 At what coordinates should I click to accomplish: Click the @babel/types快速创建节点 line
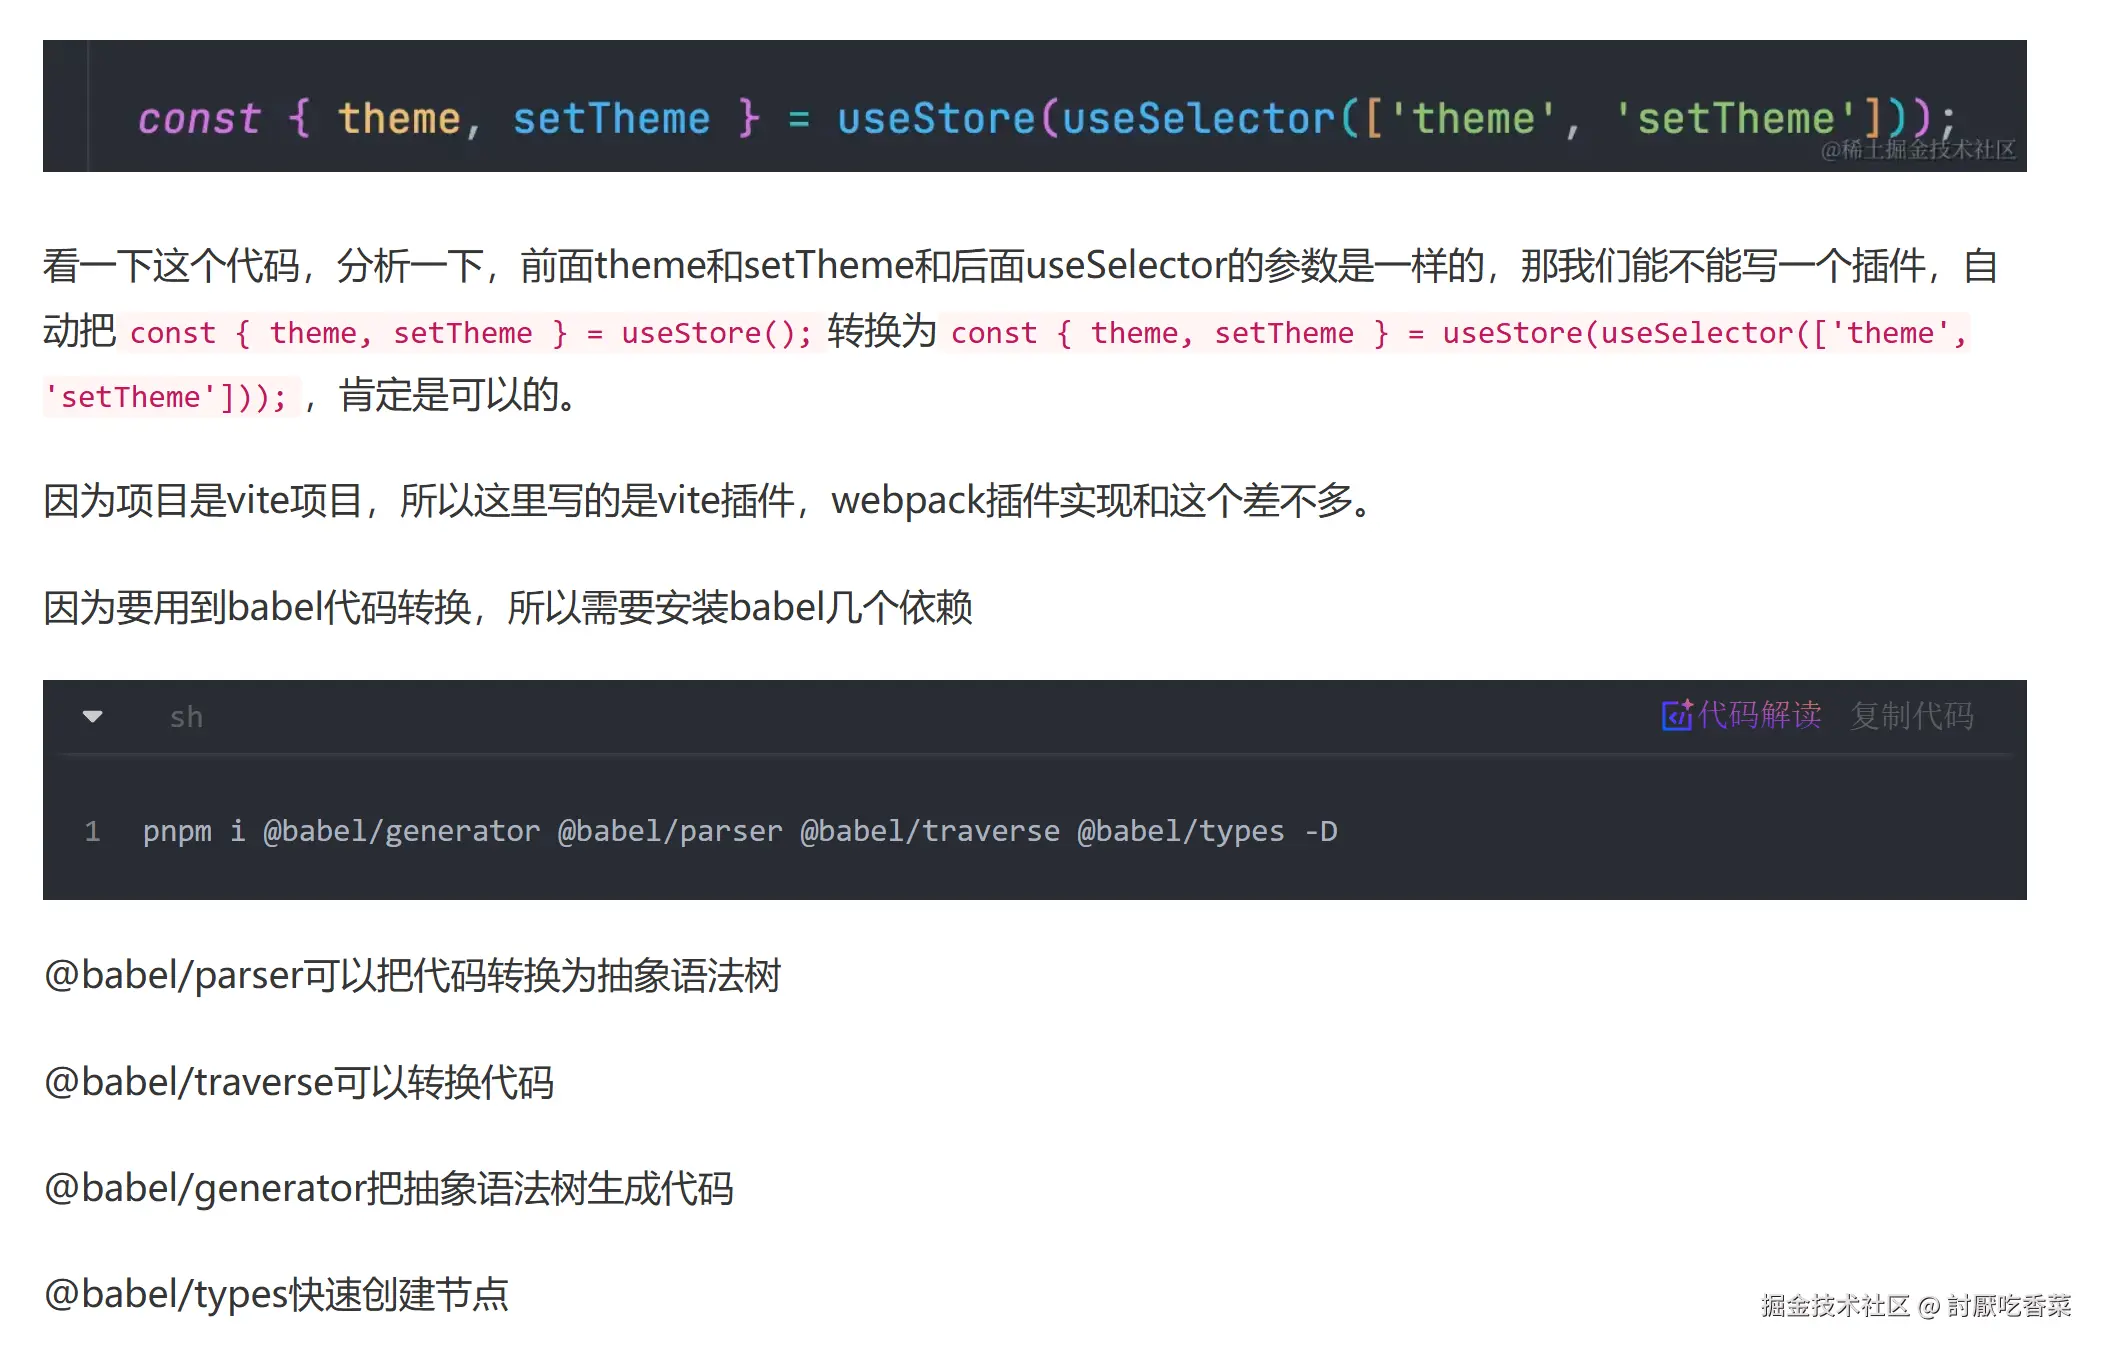coord(276,1294)
